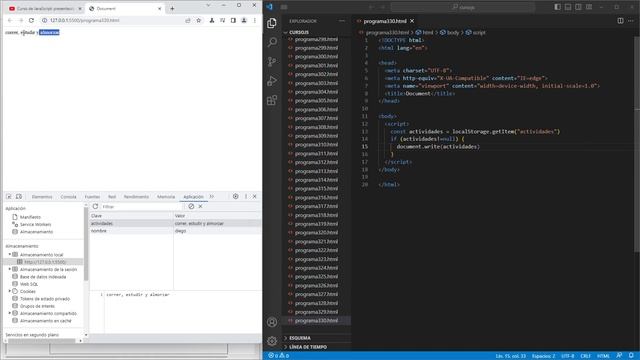Change the UTF-8 encoding in status bar
This screenshot has height=360, width=640.
pyautogui.click(x=568, y=356)
